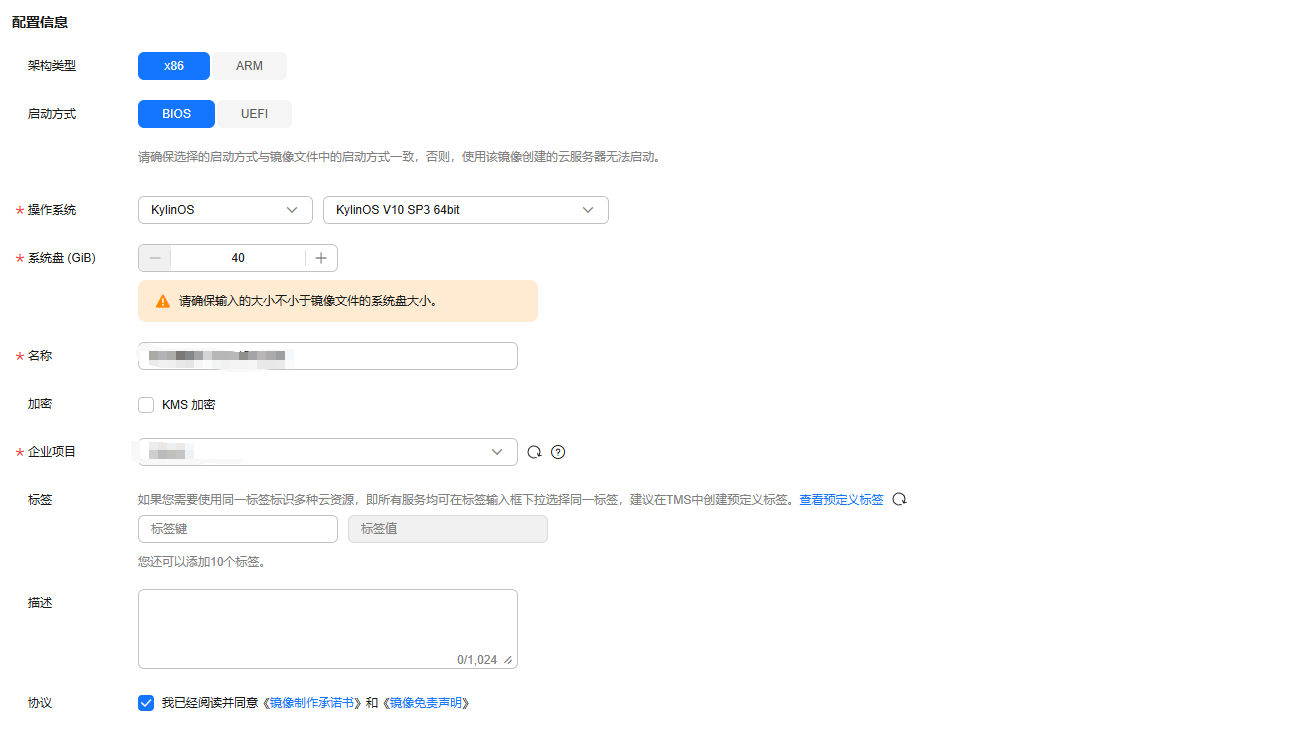
Task: Click the 查看预定义标签 link
Action: click(840, 499)
